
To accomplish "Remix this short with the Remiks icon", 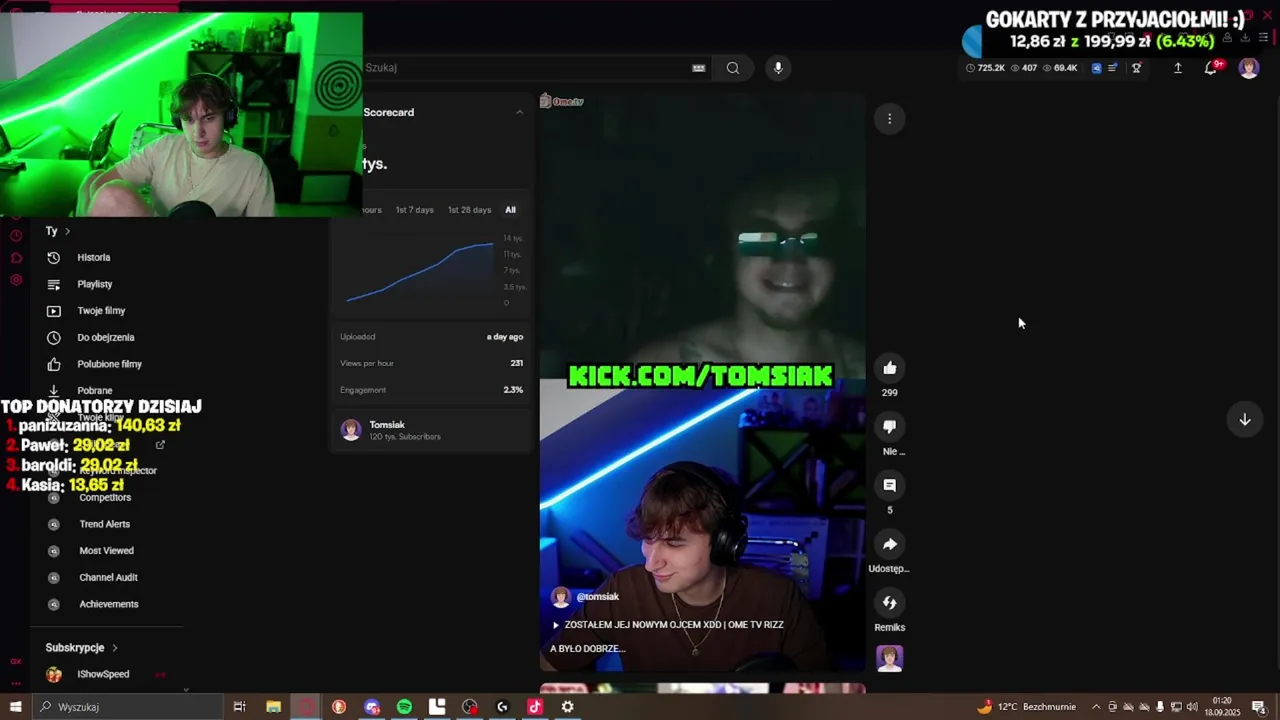I will 889,603.
